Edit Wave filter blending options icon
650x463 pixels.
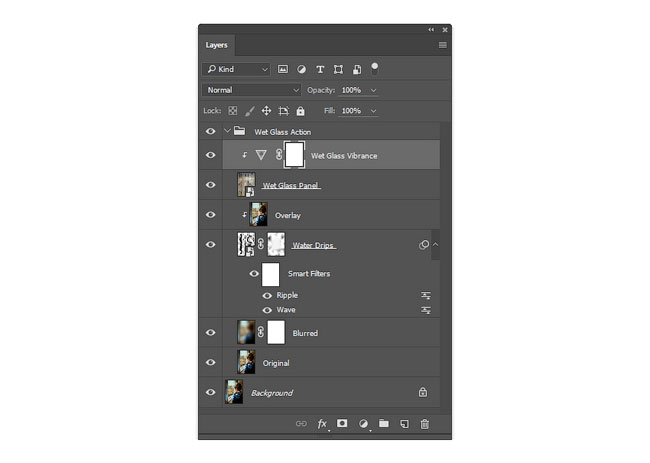[426, 310]
